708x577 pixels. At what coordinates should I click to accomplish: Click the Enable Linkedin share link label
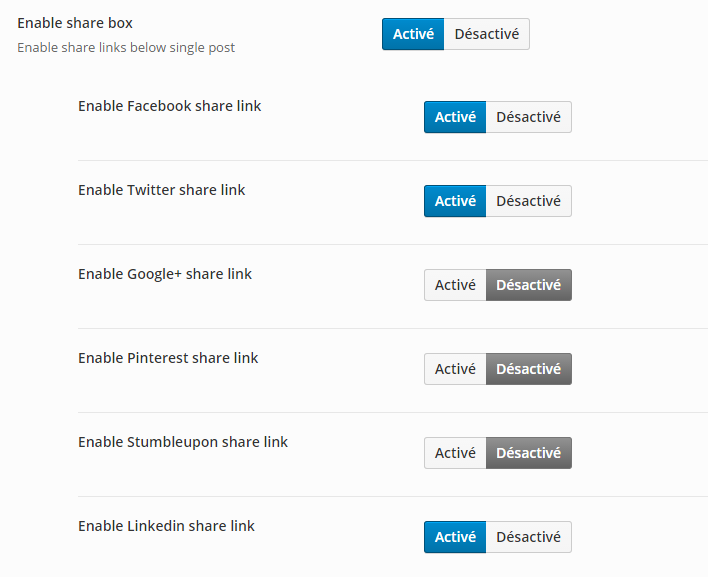coord(166,526)
